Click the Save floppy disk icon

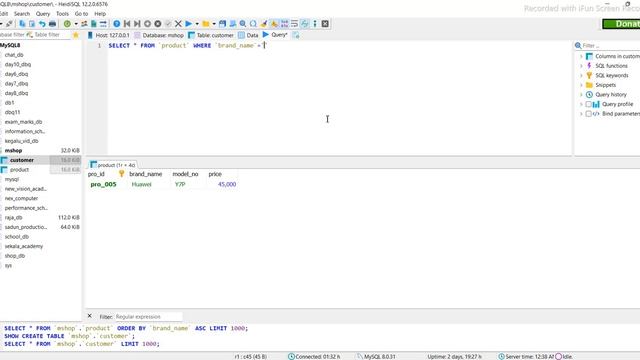[x=222, y=24]
